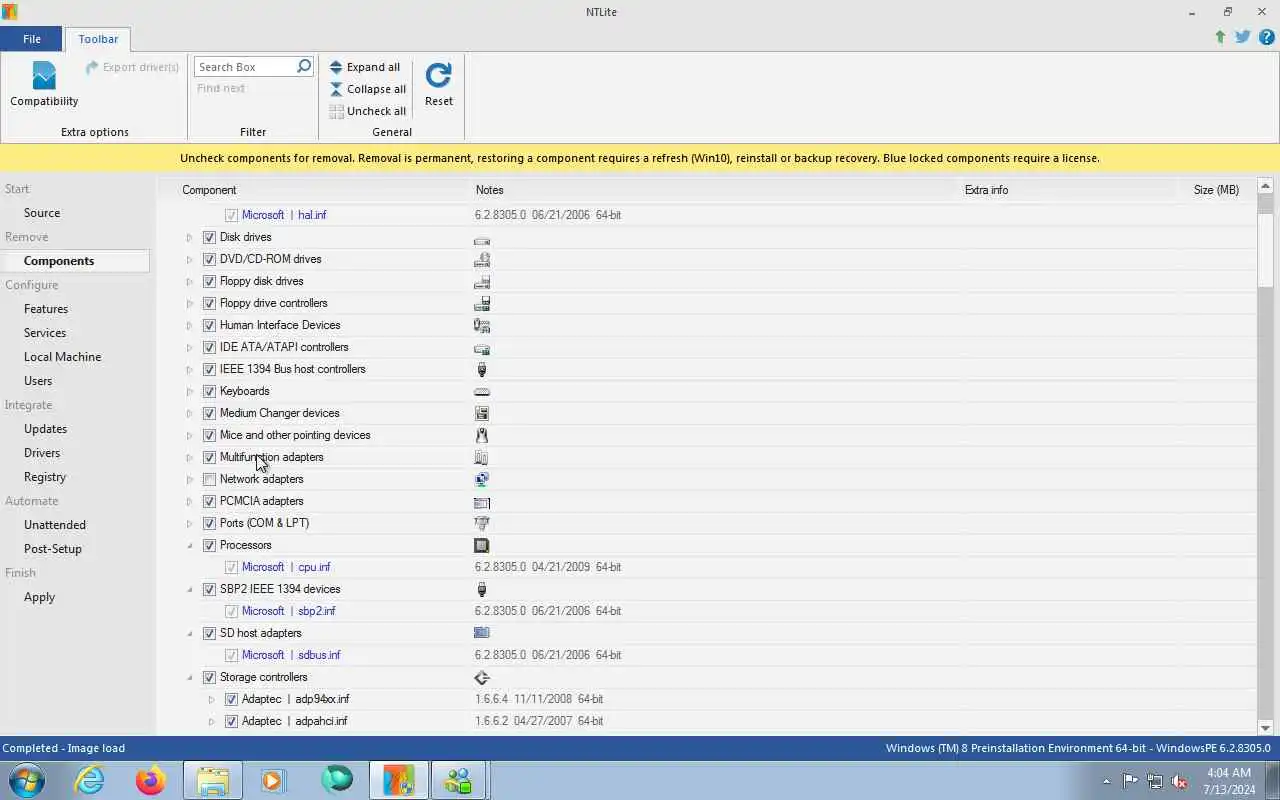Open the File tab
This screenshot has width=1280, height=800.
(32, 39)
